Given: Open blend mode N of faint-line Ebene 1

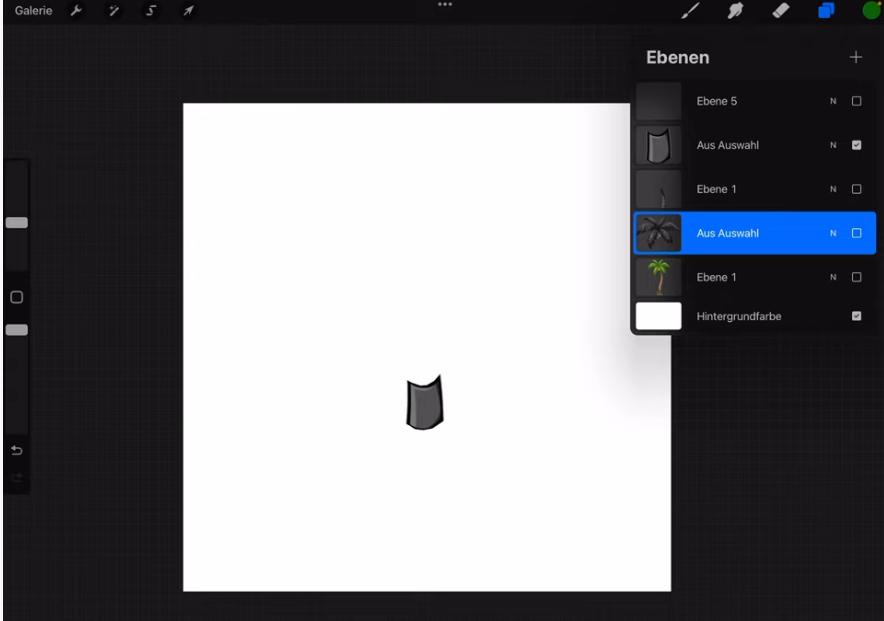Looking at the screenshot, I should tap(833, 189).
